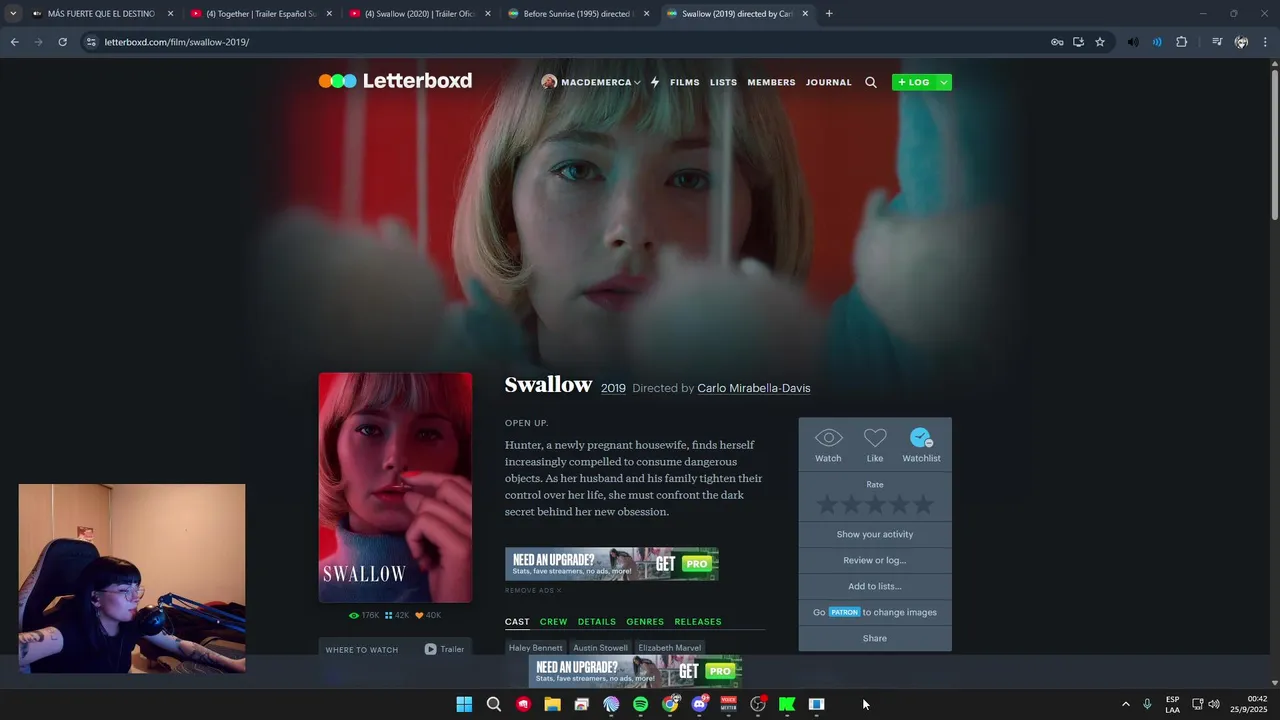Open Spotify from the taskbar
Screen dimensions: 1280x720
pyautogui.click(x=640, y=704)
